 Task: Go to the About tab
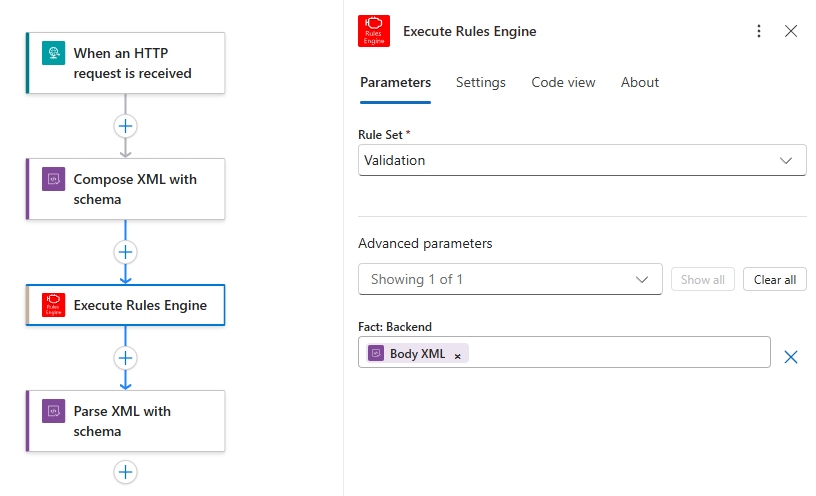(x=640, y=82)
